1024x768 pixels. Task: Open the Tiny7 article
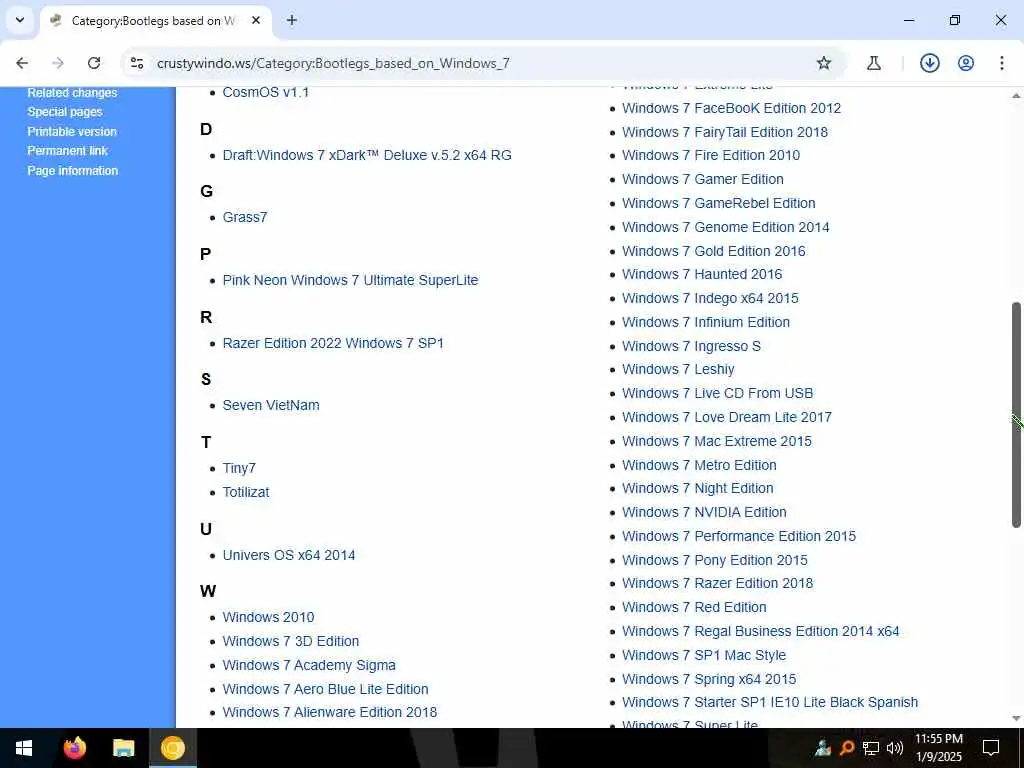(x=239, y=468)
